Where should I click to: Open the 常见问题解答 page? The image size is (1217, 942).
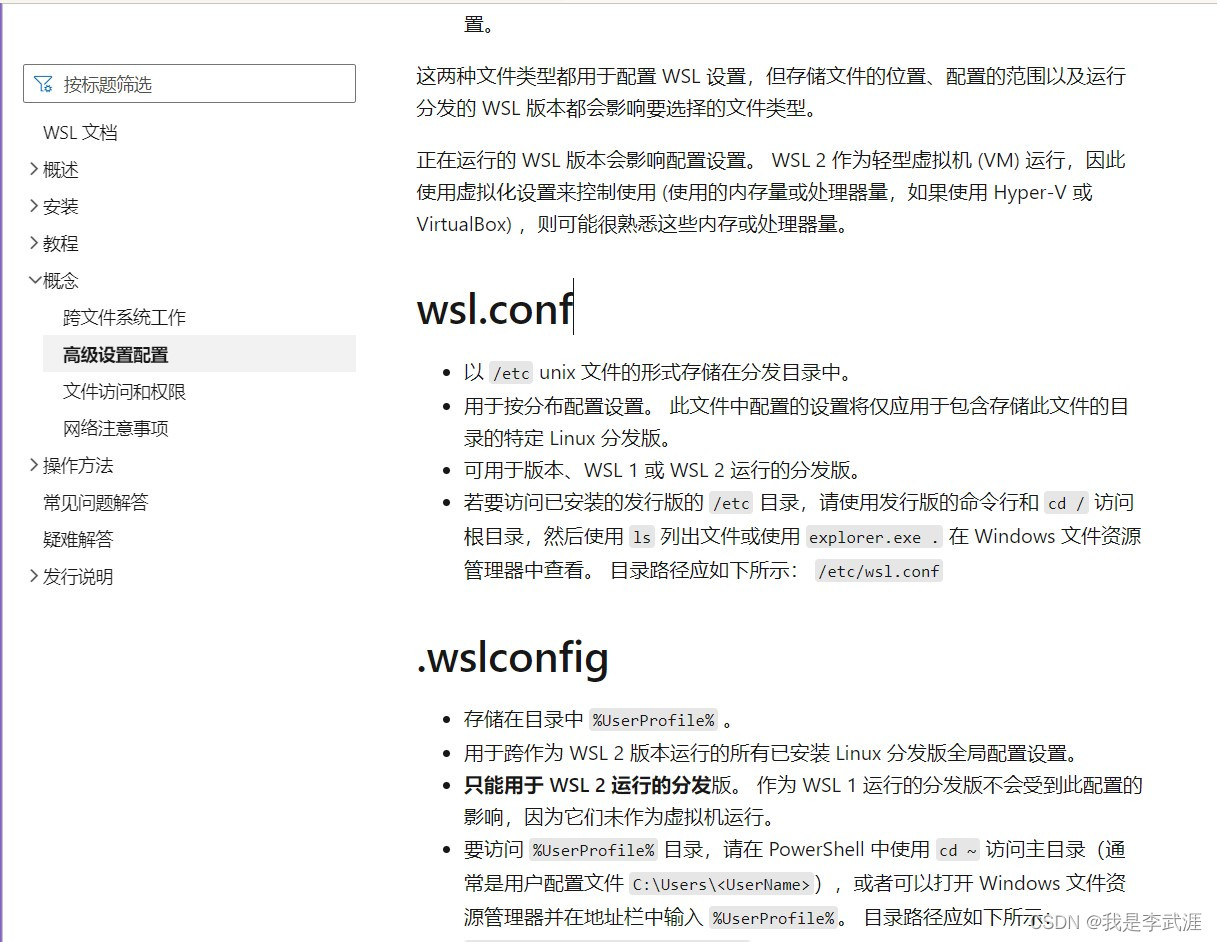pos(95,502)
